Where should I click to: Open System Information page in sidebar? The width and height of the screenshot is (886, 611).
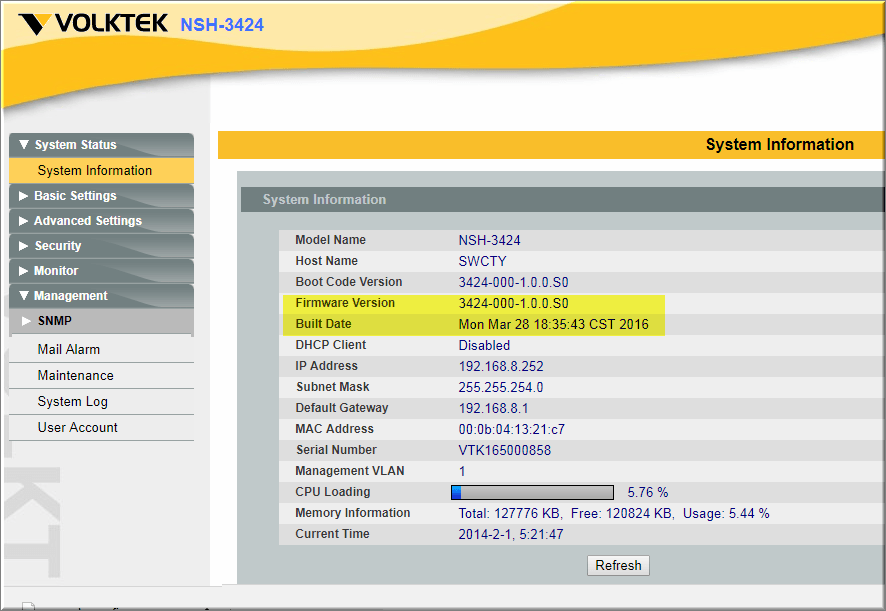coord(101,170)
